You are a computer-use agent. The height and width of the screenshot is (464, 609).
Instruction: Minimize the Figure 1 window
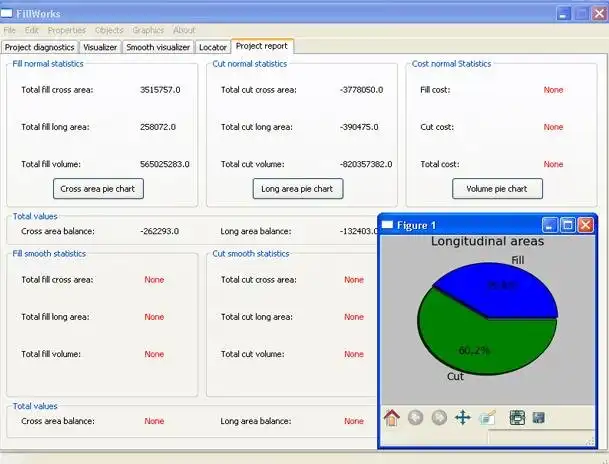[549, 225]
